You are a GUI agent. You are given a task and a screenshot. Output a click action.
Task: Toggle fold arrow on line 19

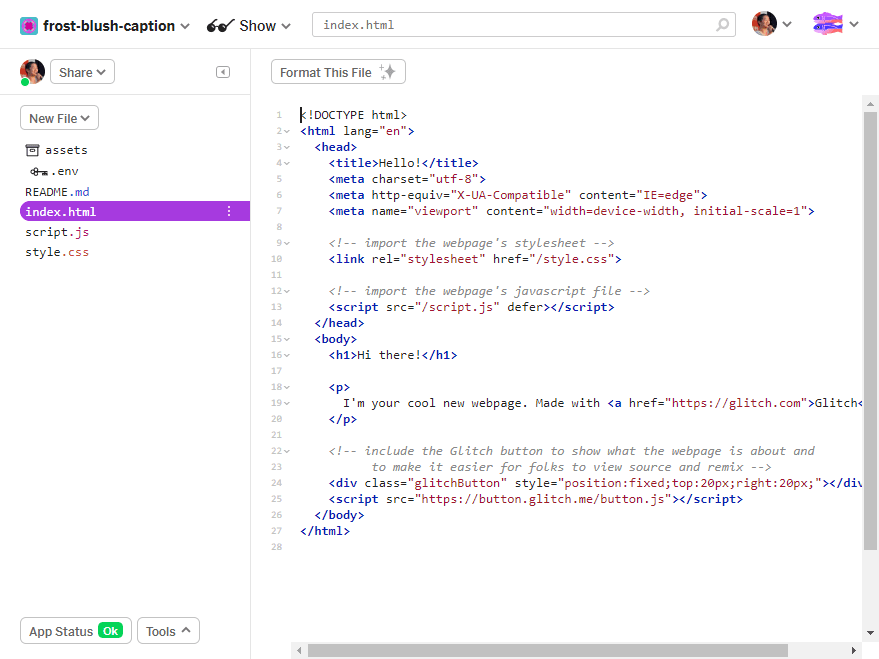(287, 403)
